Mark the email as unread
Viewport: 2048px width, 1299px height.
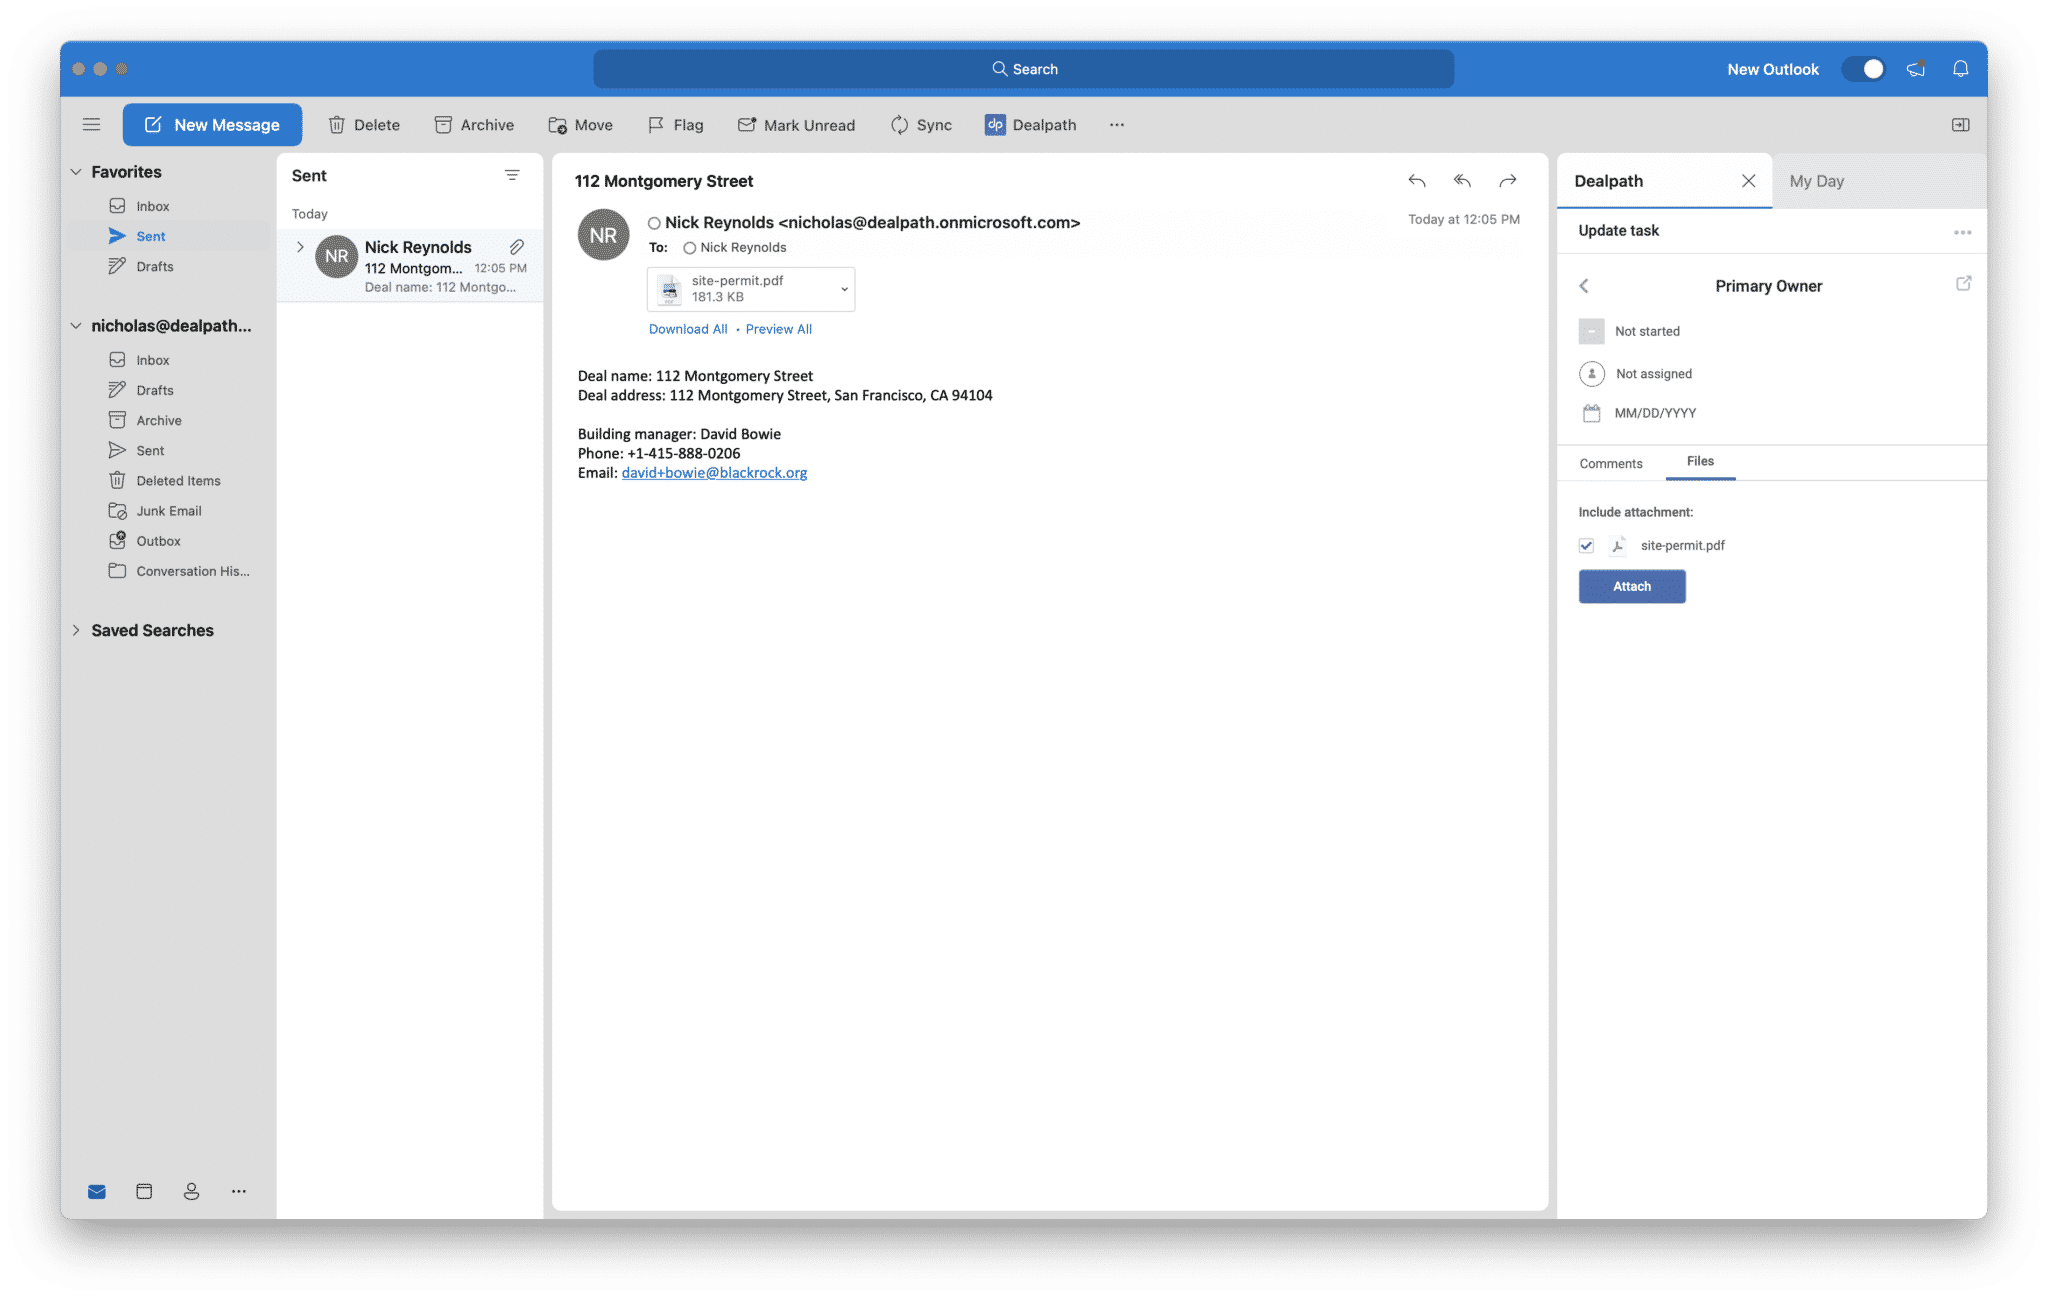(796, 124)
